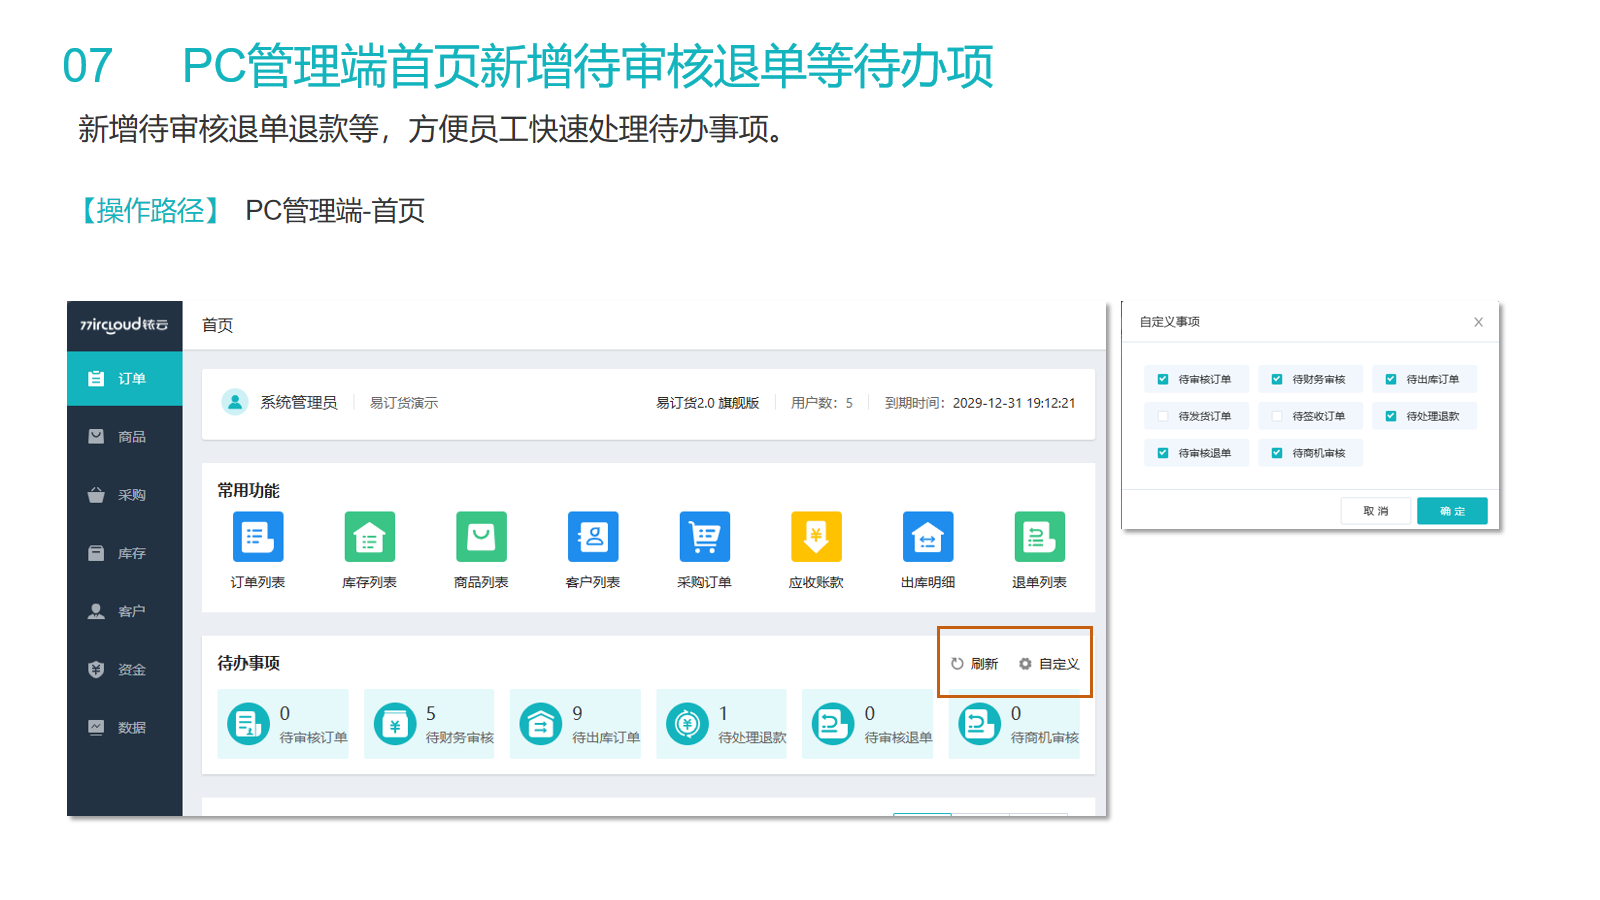The height and width of the screenshot is (900, 1600).
Task: Open the 库存列表 shortcut icon
Action: (x=370, y=537)
